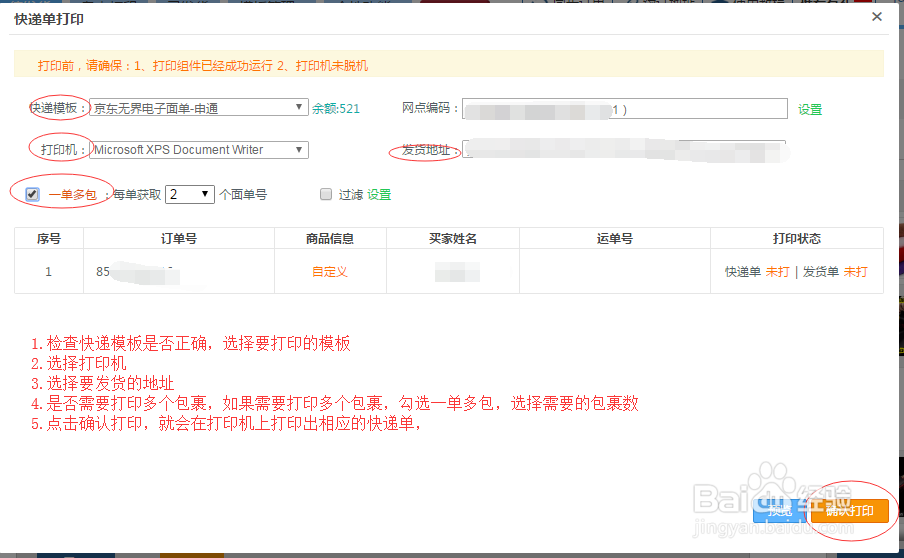
Task: Select order number cell starting with 85
Action: click(x=179, y=272)
